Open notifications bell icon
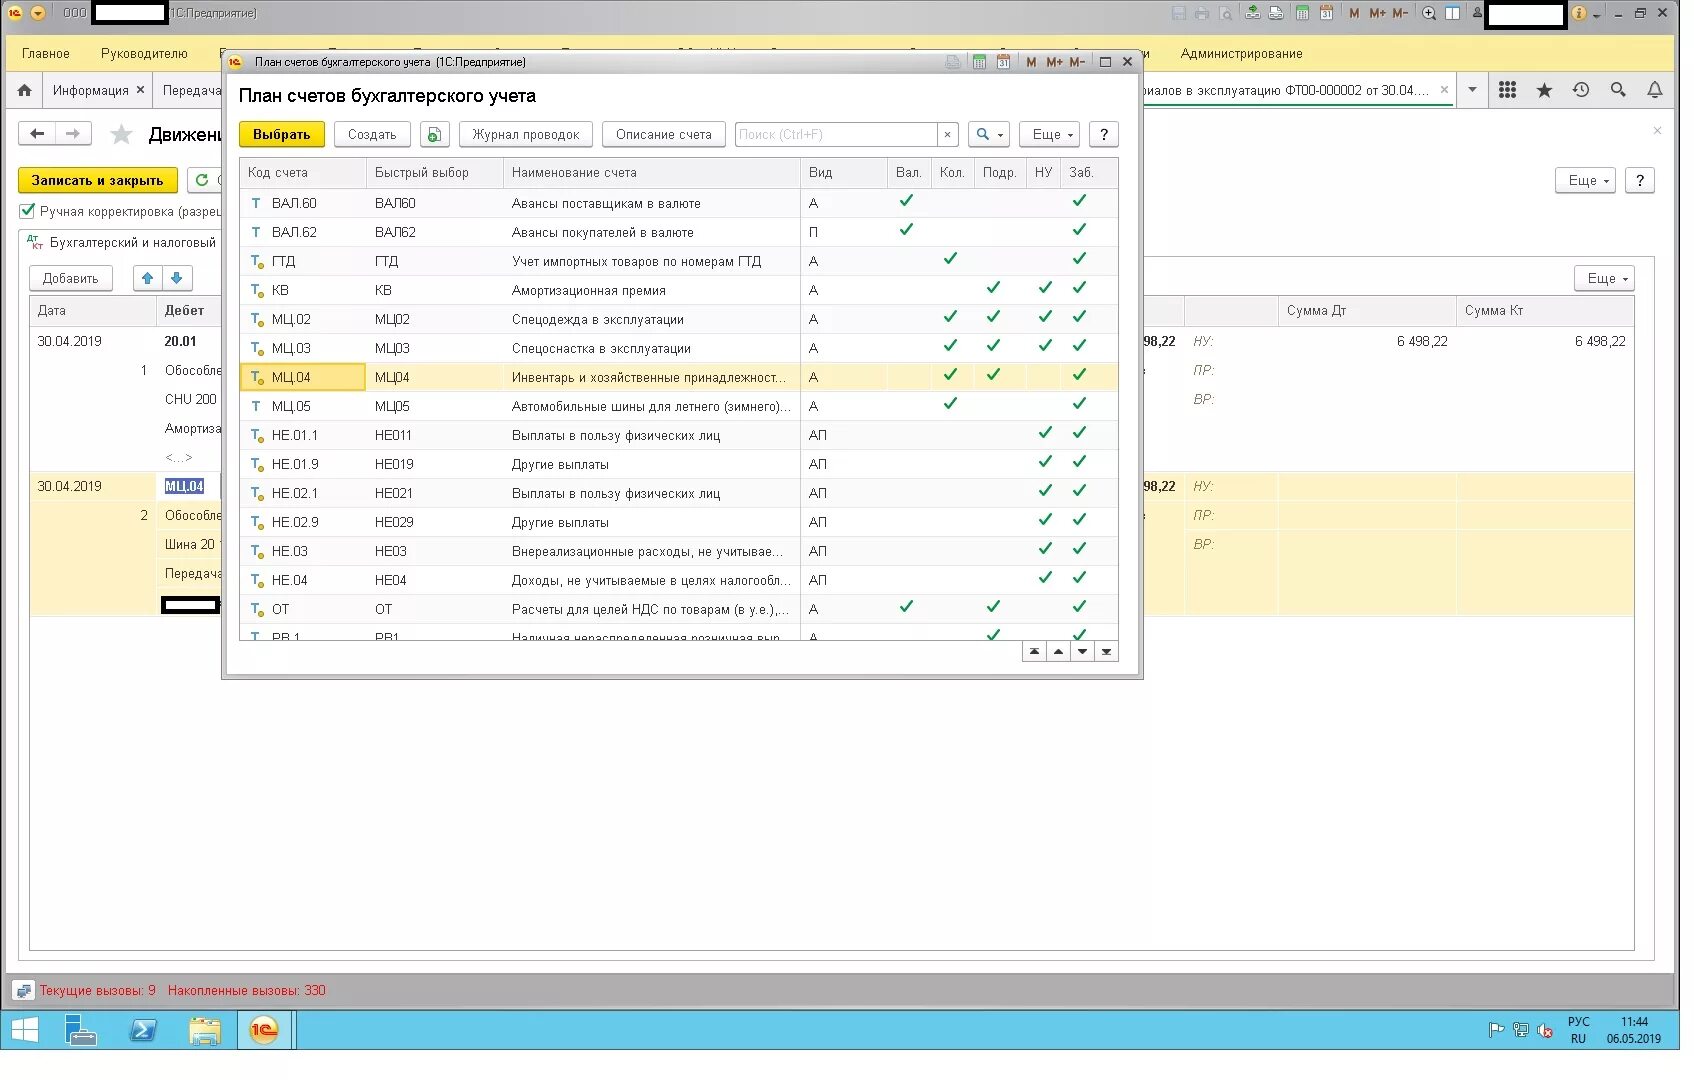The width and height of the screenshot is (1694, 1080). click(1655, 90)
